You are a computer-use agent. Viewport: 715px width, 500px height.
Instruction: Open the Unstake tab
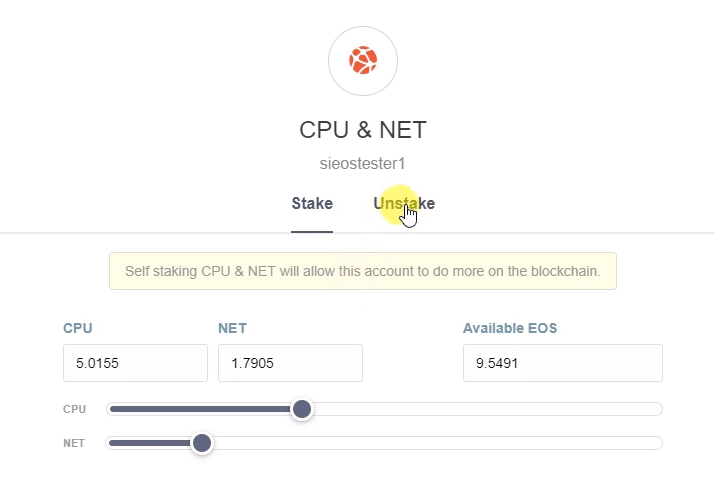pyautogui.click(x=404, y=204)
